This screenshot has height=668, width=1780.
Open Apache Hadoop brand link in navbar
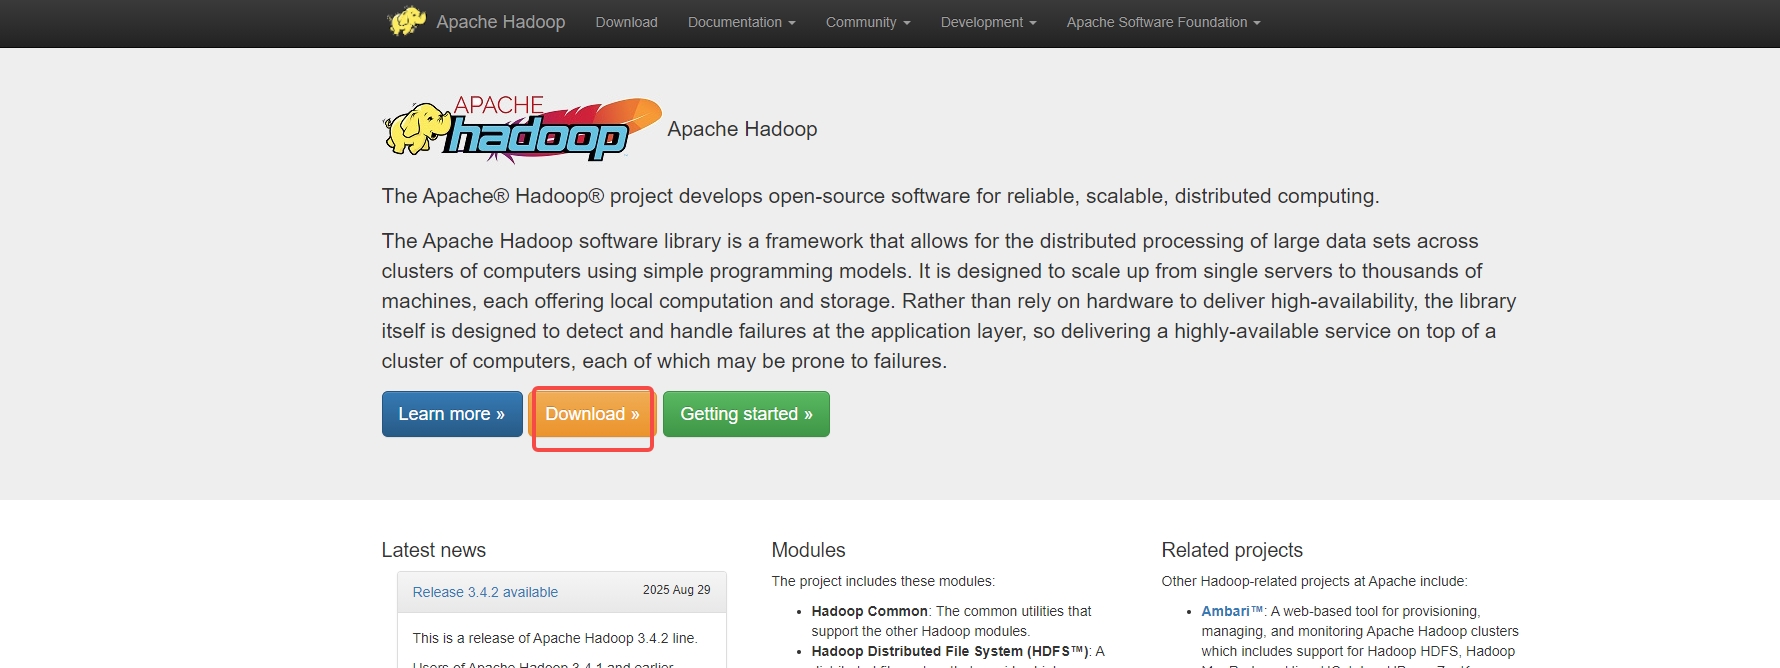pyautogui.click(x=500, y=22)
